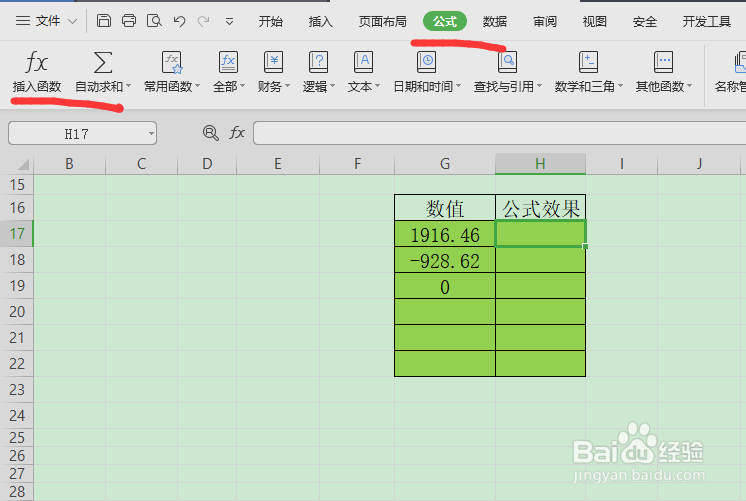Image resolution: width=746 pixels, height=501 pixels.
Task: Click inside the formula bar input
Action: (x=500, y=133)
